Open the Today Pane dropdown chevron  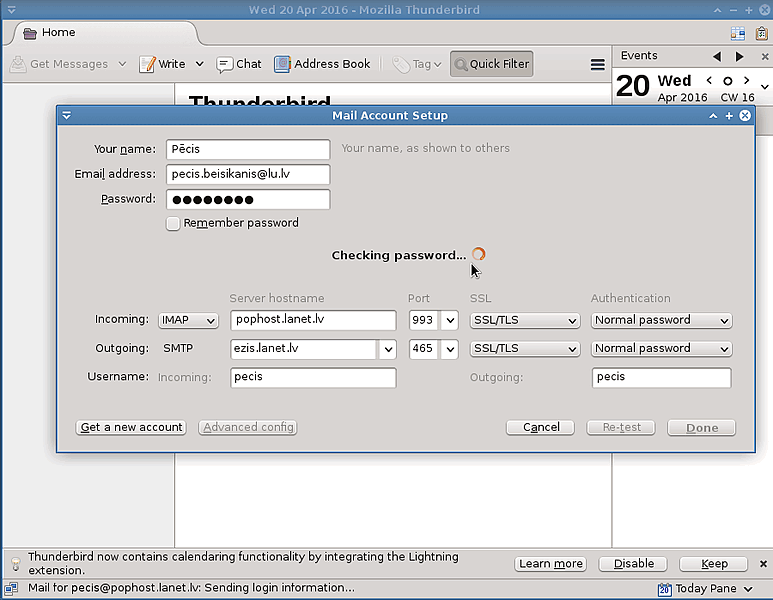tap(748, 589)
